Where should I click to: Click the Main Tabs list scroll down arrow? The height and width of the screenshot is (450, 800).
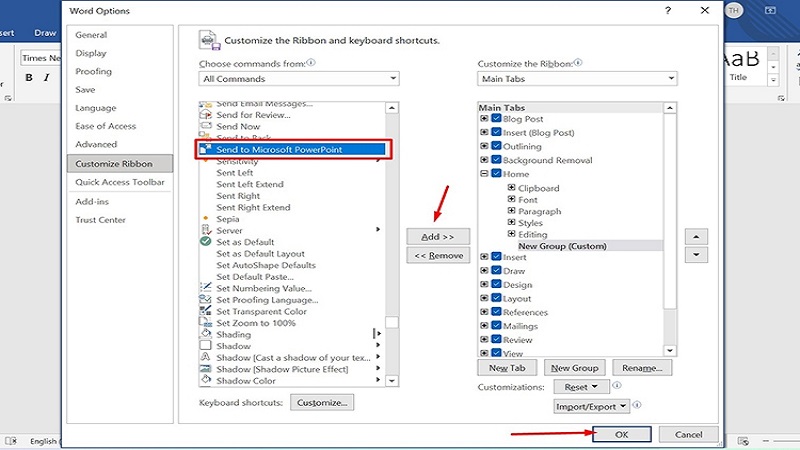(669, 351)
